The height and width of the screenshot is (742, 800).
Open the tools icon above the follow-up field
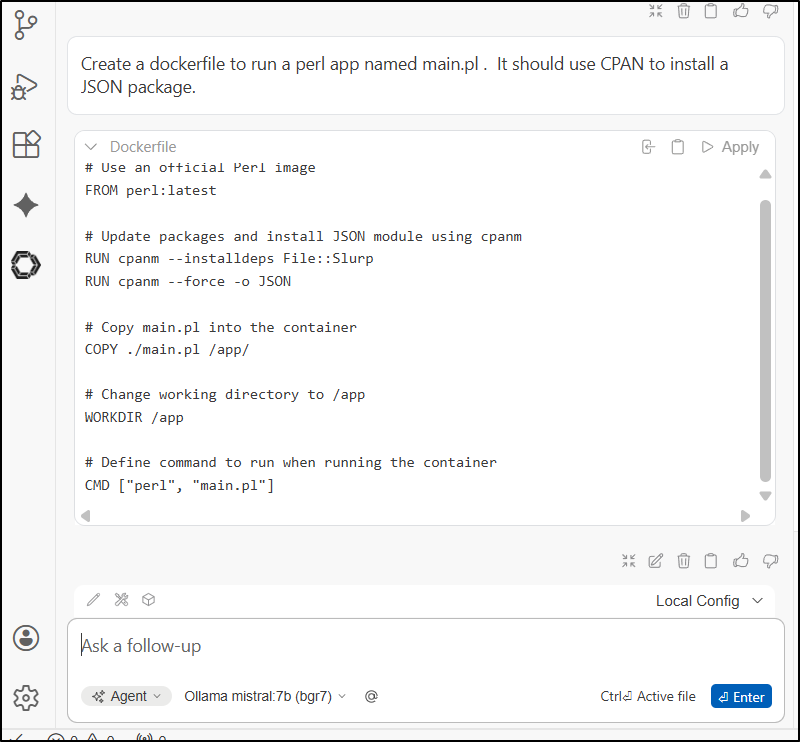(x=121, y=600)
